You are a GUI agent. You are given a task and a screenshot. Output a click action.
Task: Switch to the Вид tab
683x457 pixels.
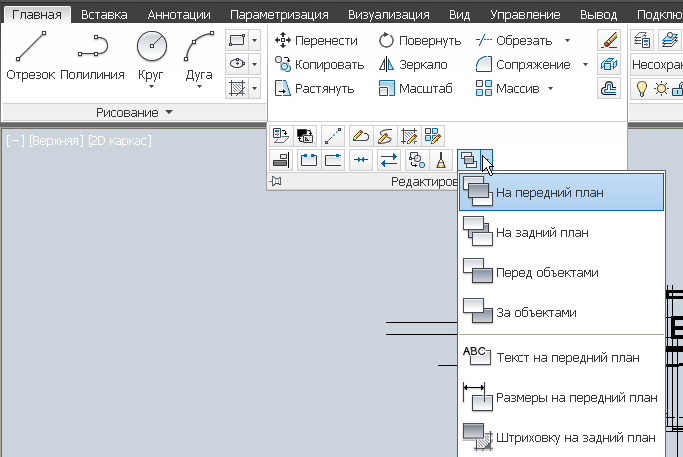click(460, 15)
